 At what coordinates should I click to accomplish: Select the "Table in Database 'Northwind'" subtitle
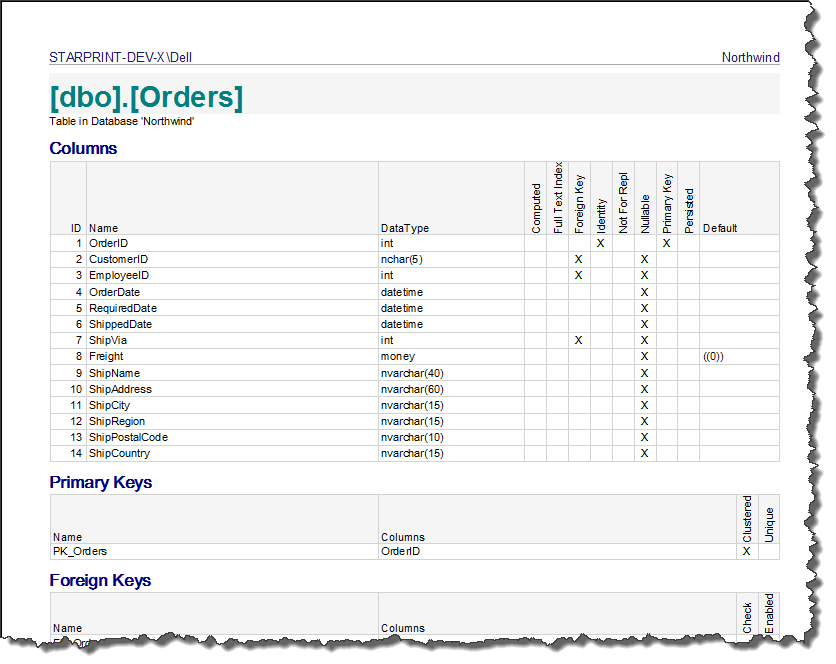click(122, 122)
